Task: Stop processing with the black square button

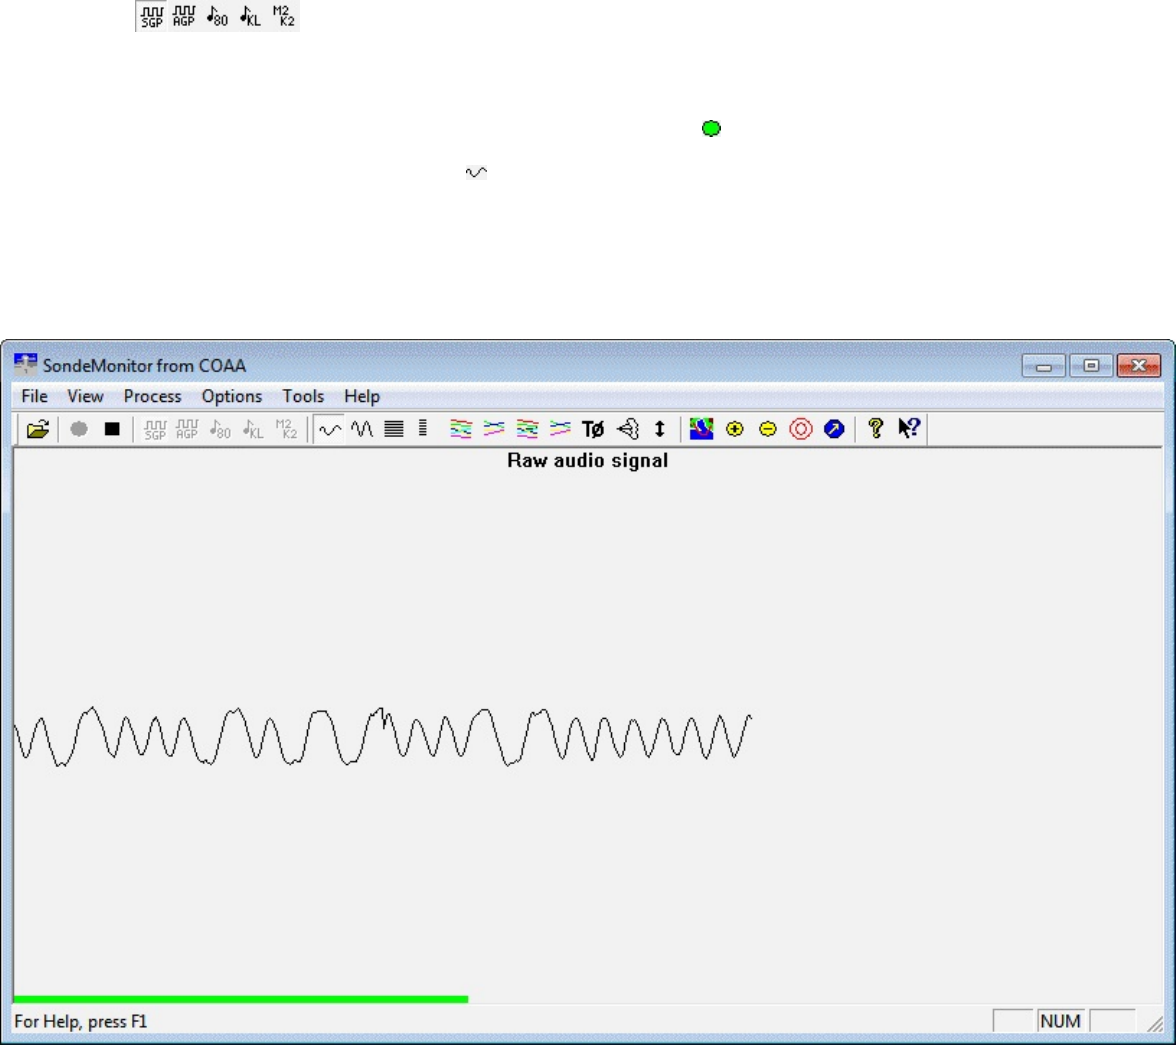Action: coord(112,429)
